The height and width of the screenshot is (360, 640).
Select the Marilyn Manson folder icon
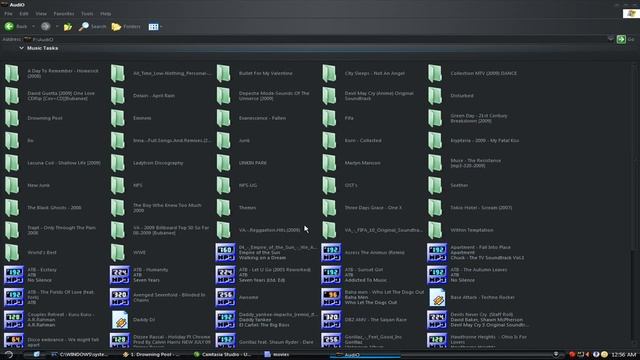329,163
